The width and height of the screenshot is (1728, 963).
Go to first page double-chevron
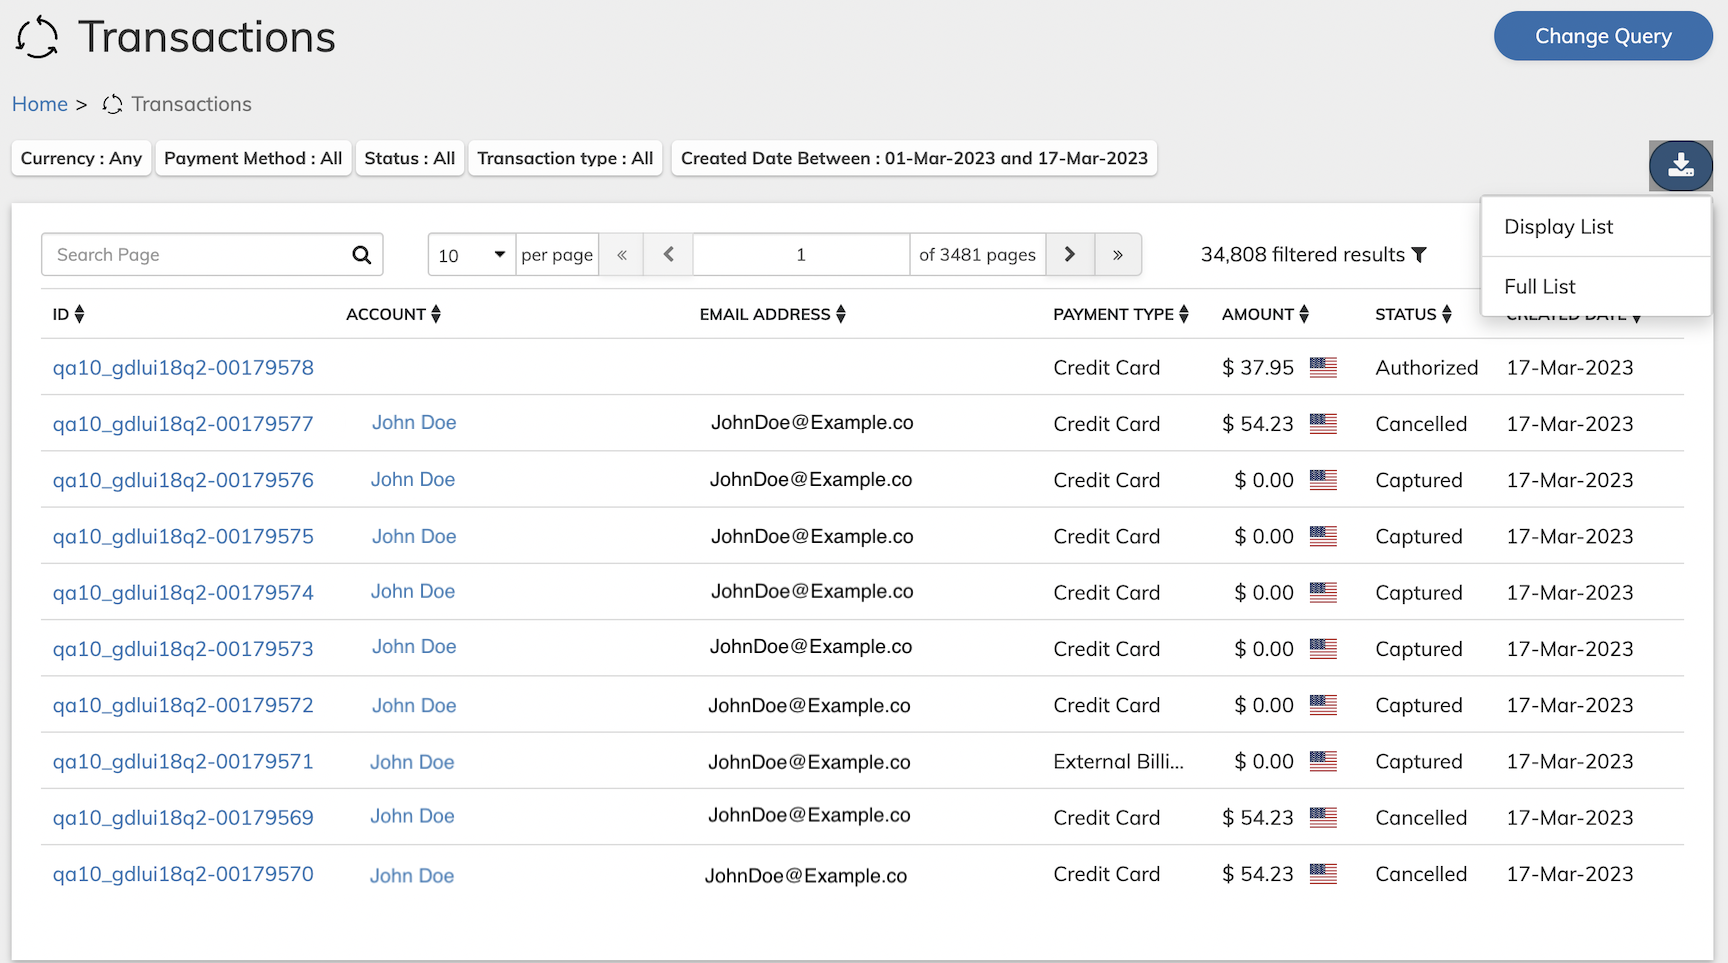pyautogui.click(x=622, y=255)
